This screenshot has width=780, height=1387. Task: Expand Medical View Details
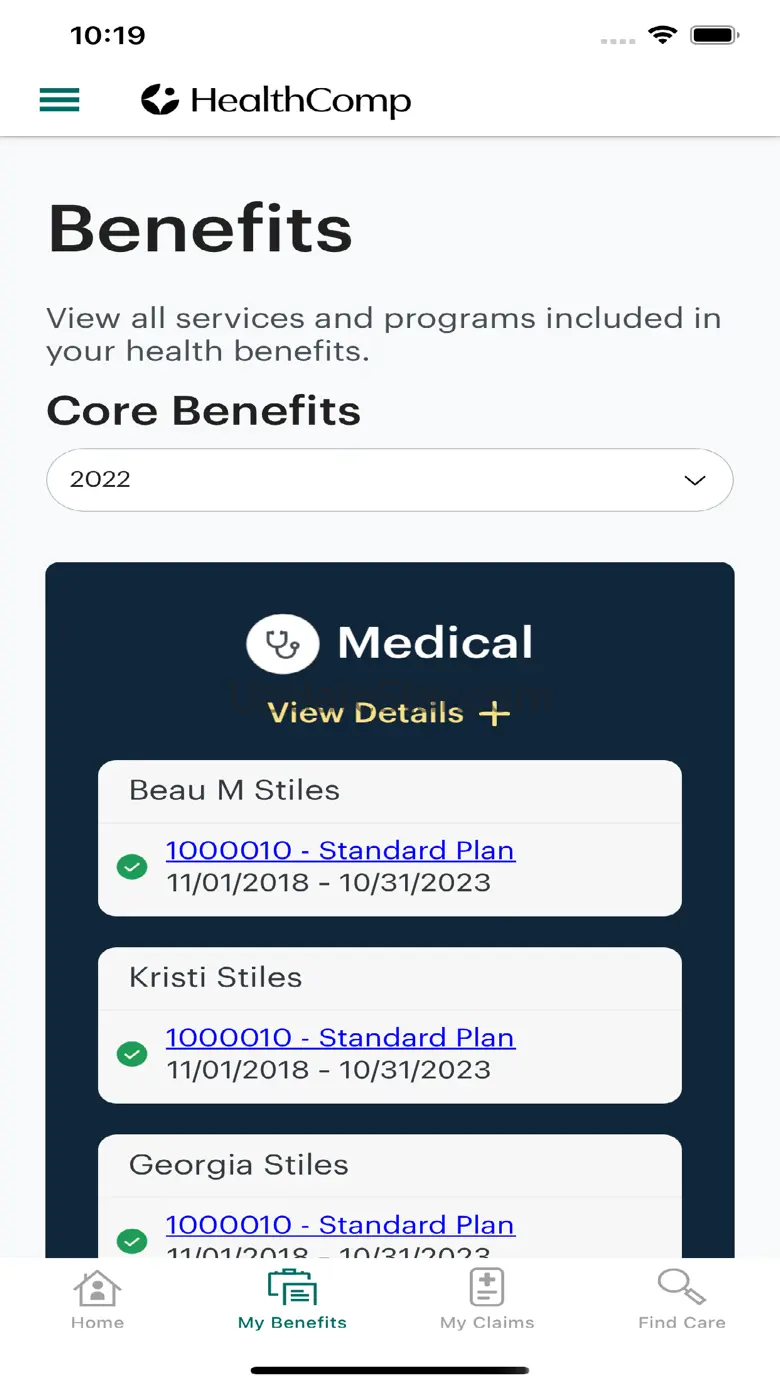click(x=366, y=713)
